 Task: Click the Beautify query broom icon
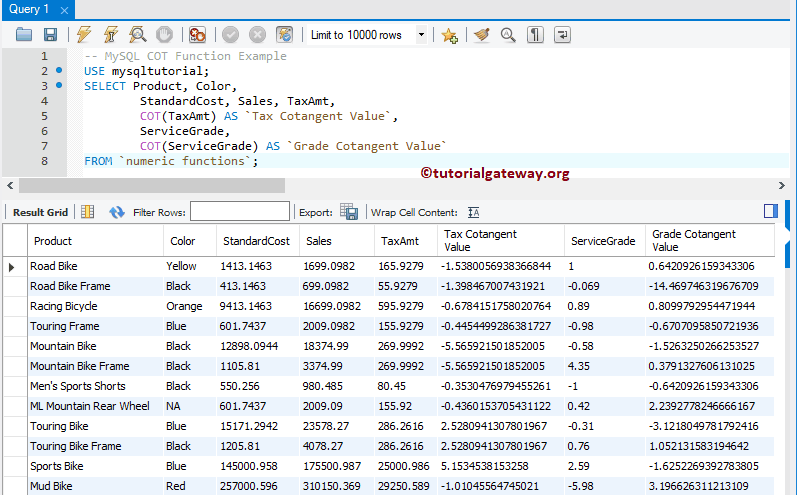tap(481, 35)
